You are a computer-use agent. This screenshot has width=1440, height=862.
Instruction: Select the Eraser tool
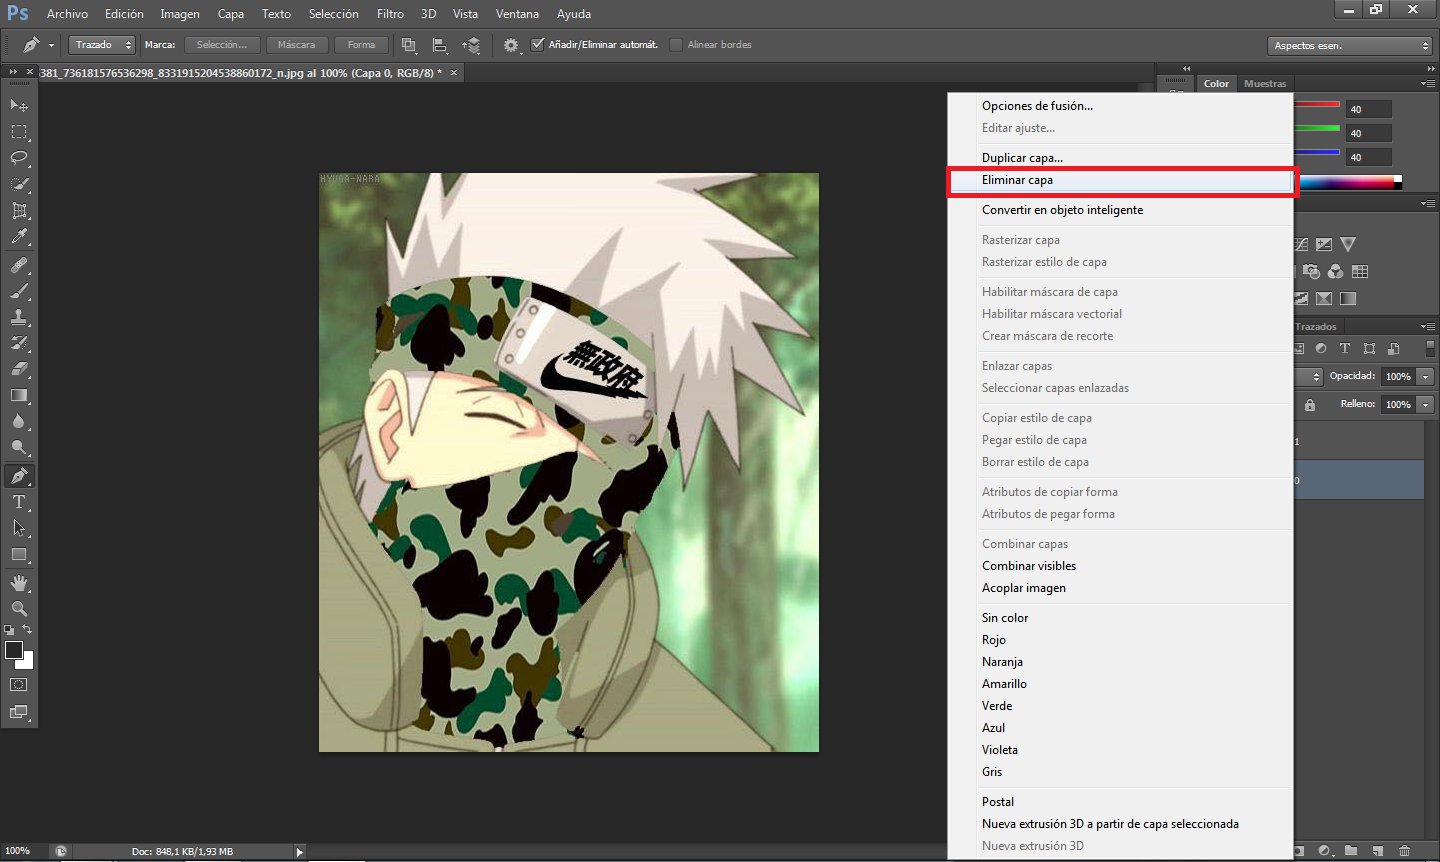(19, 369)
